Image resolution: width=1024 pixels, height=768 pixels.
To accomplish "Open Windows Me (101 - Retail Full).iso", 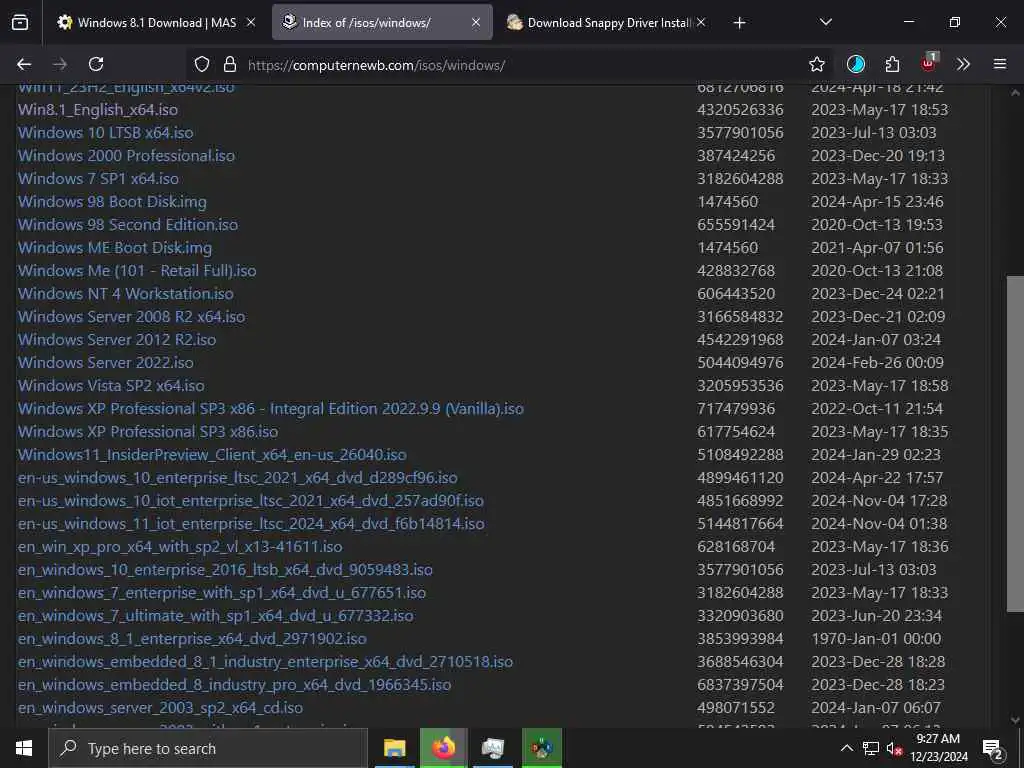I will tap(137, 270).
